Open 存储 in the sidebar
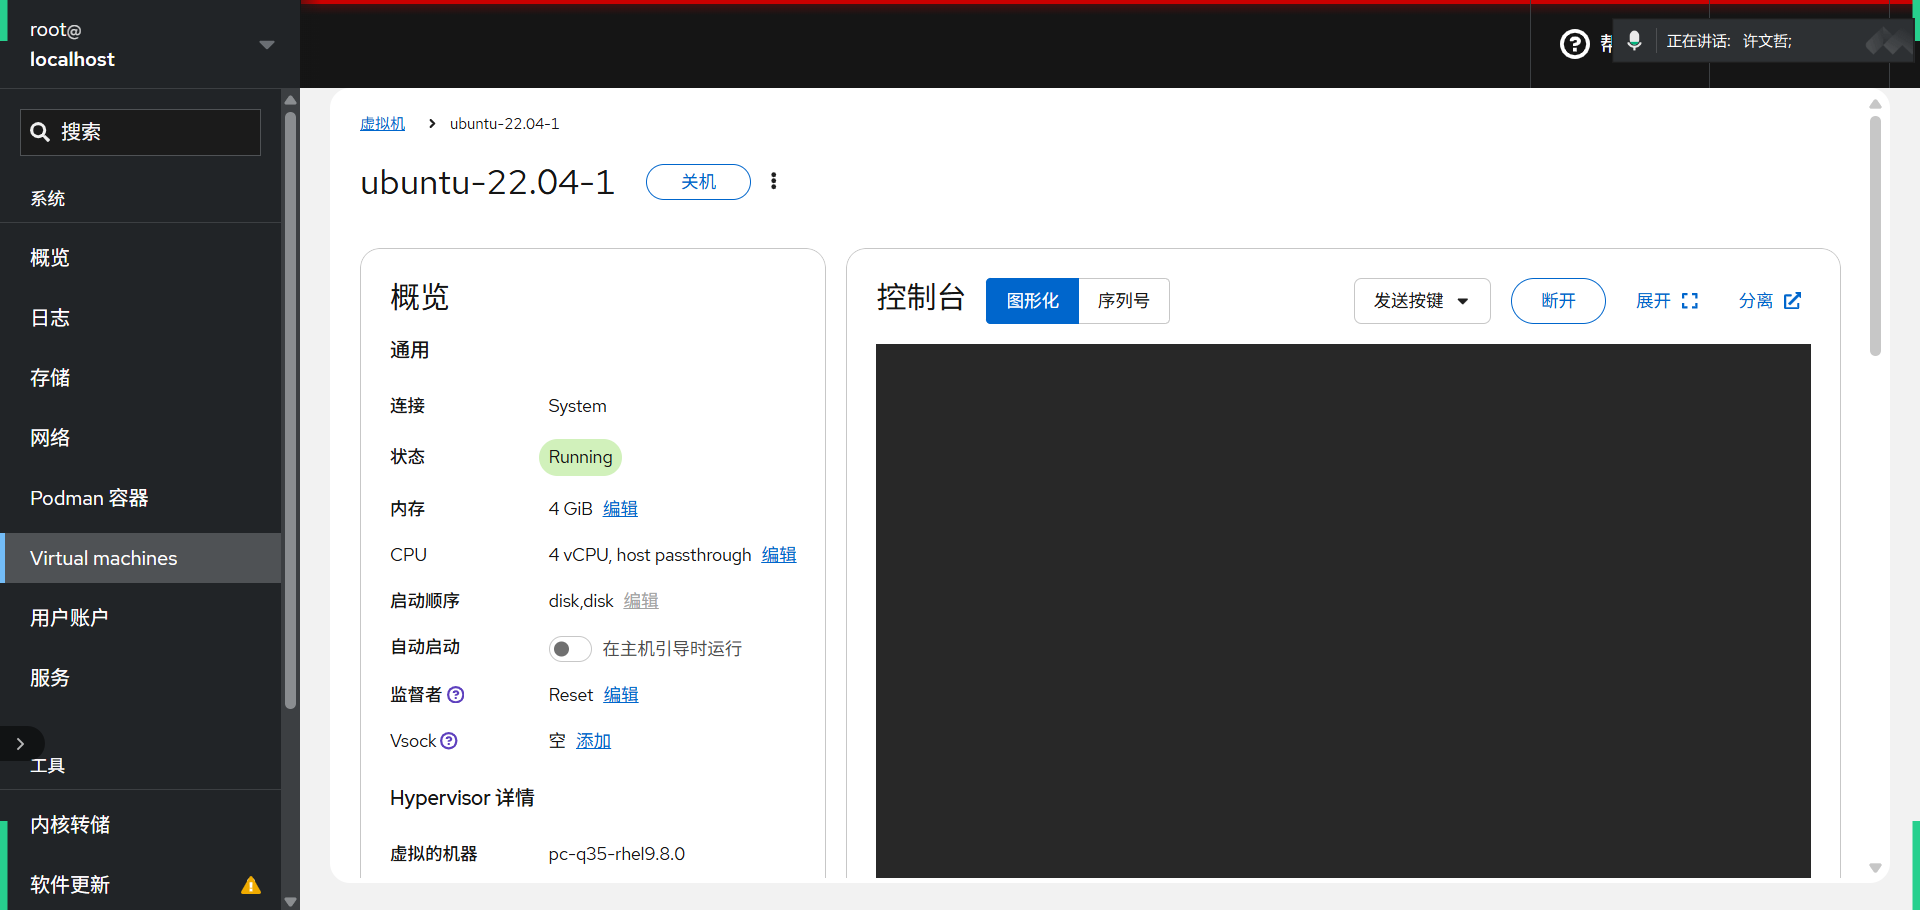 140,378
